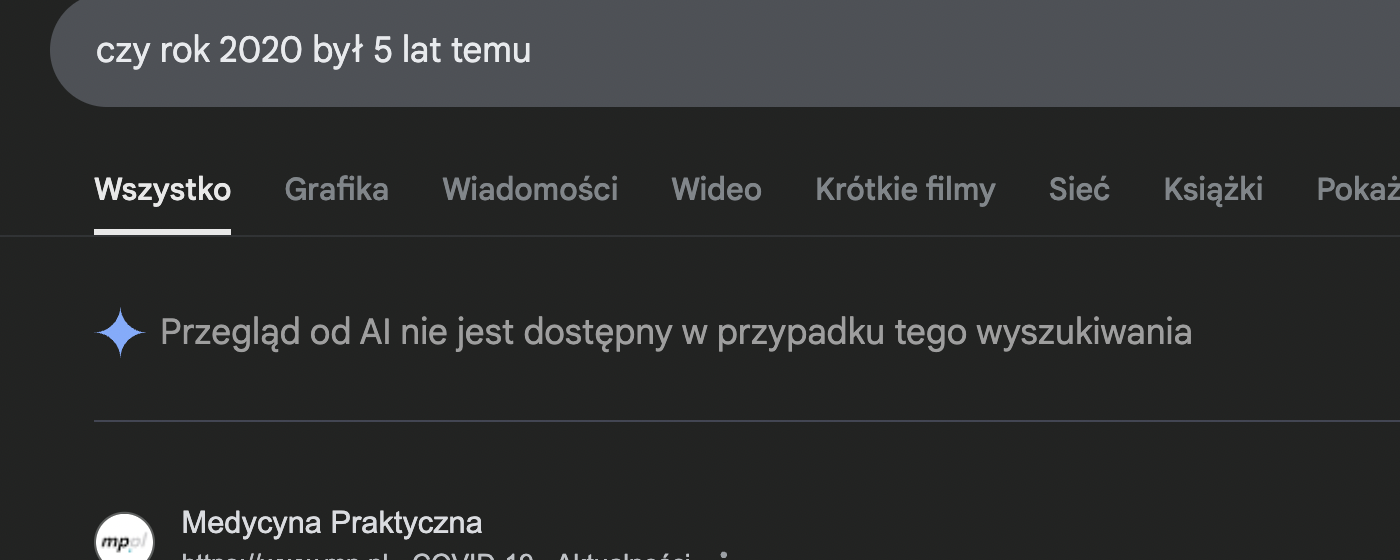Open the three-dot menu beside the result URL
The height and width of the screenshot is (560, 1400).
[x=723, y=555]
